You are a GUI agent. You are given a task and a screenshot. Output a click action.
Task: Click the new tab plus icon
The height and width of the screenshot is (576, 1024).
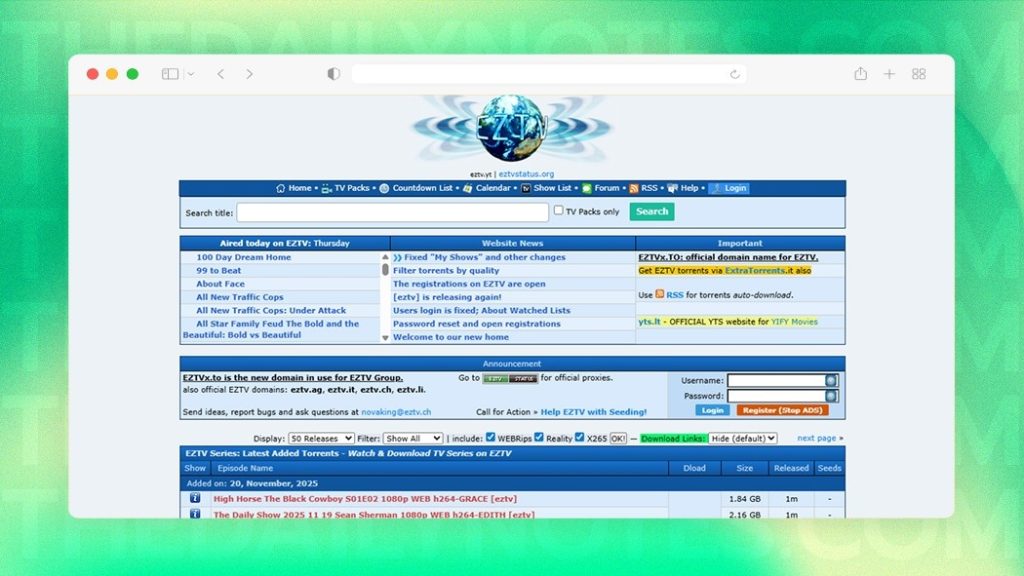point(889,74)
